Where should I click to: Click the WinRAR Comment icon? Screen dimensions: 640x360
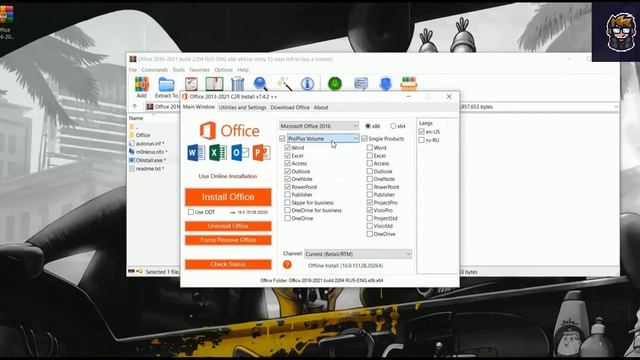[361, 84]
